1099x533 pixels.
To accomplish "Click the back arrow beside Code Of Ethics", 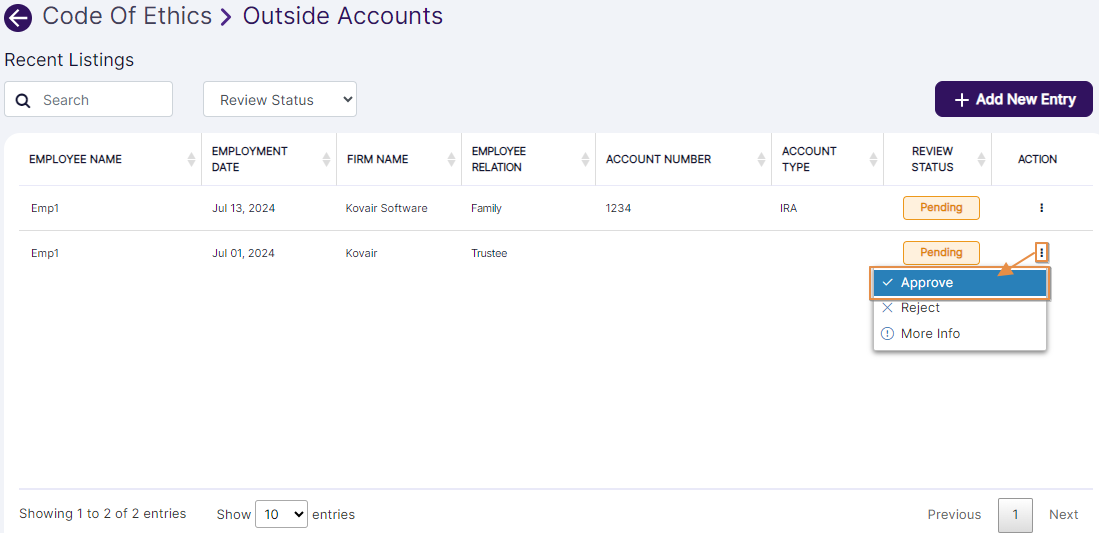I will pyautogui.click(x=18, y=18).
